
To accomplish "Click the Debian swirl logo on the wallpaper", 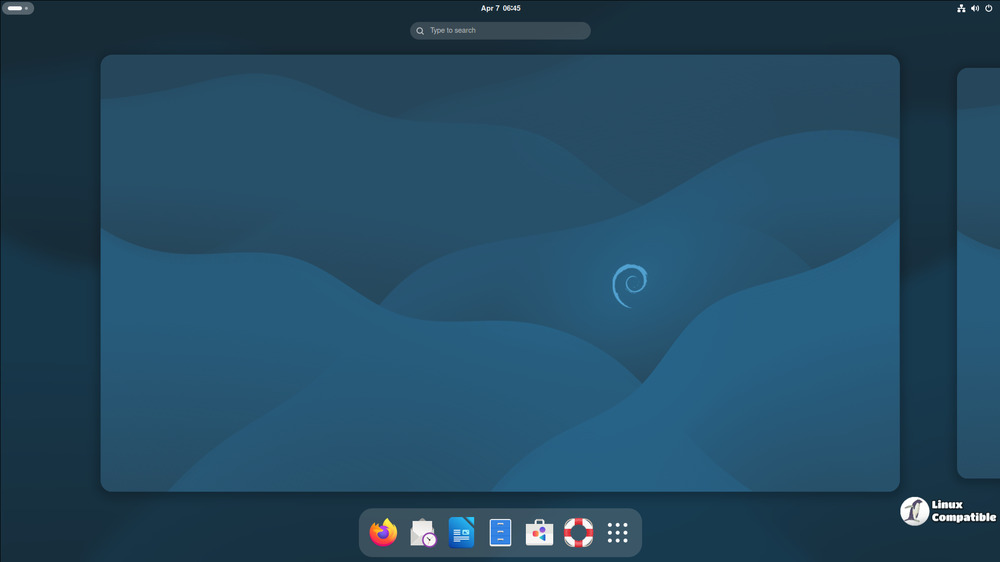I will [x=629, y=285].
